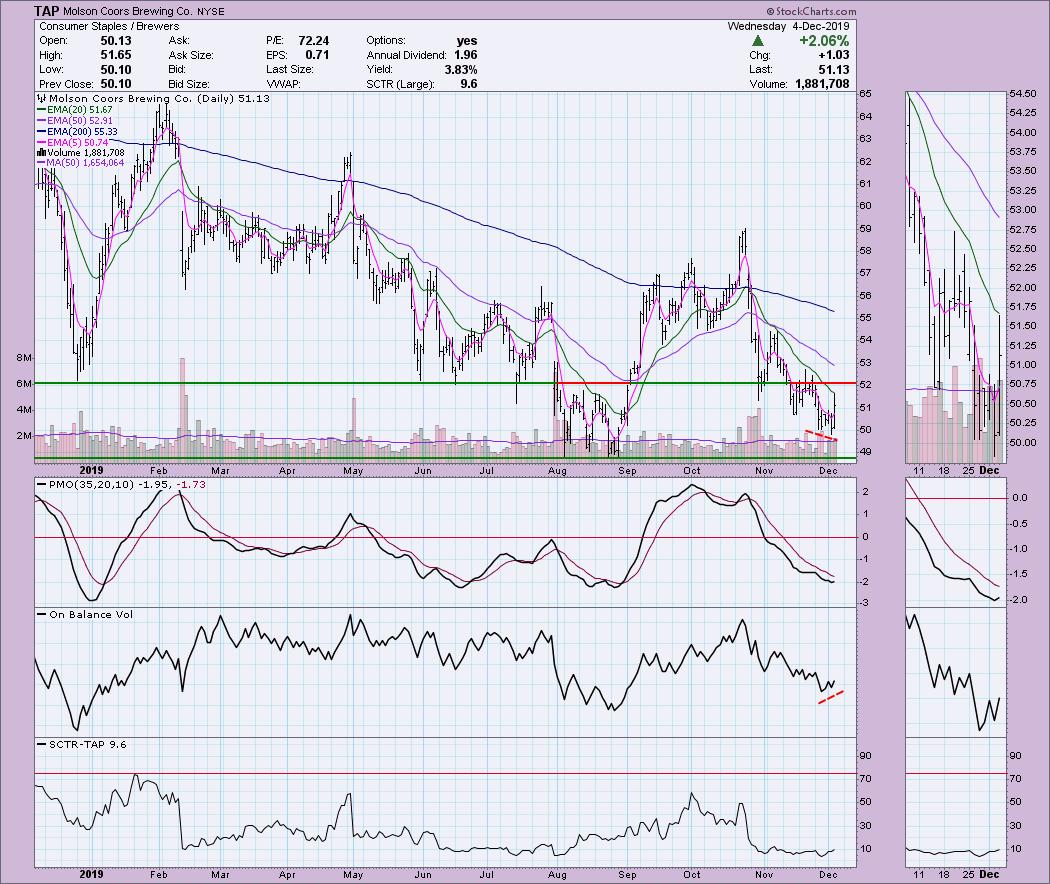Click the date 'Wednesday 4-Dec-2019'
This screenshot has height=884, width=1050.
click(789, 26)
